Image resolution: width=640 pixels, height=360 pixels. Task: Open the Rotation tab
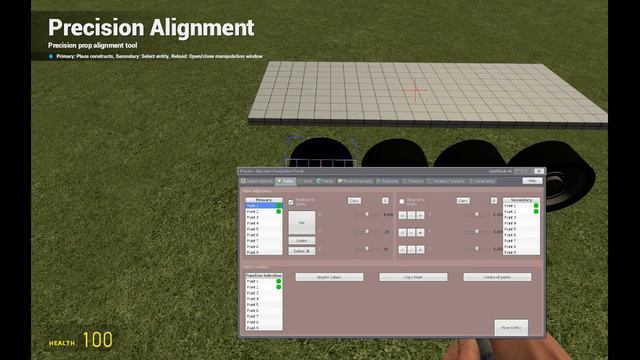coord(413,181)
